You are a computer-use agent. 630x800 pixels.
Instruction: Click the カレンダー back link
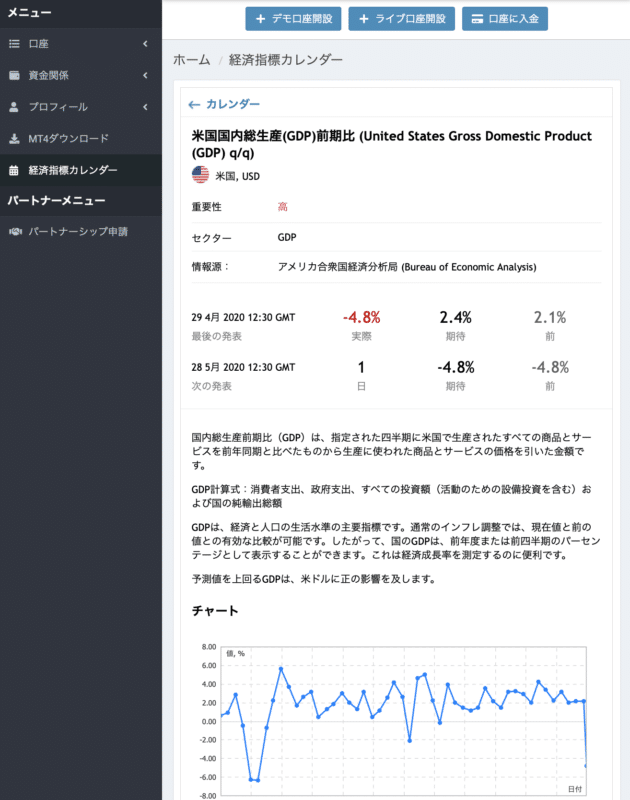point(224,105)
